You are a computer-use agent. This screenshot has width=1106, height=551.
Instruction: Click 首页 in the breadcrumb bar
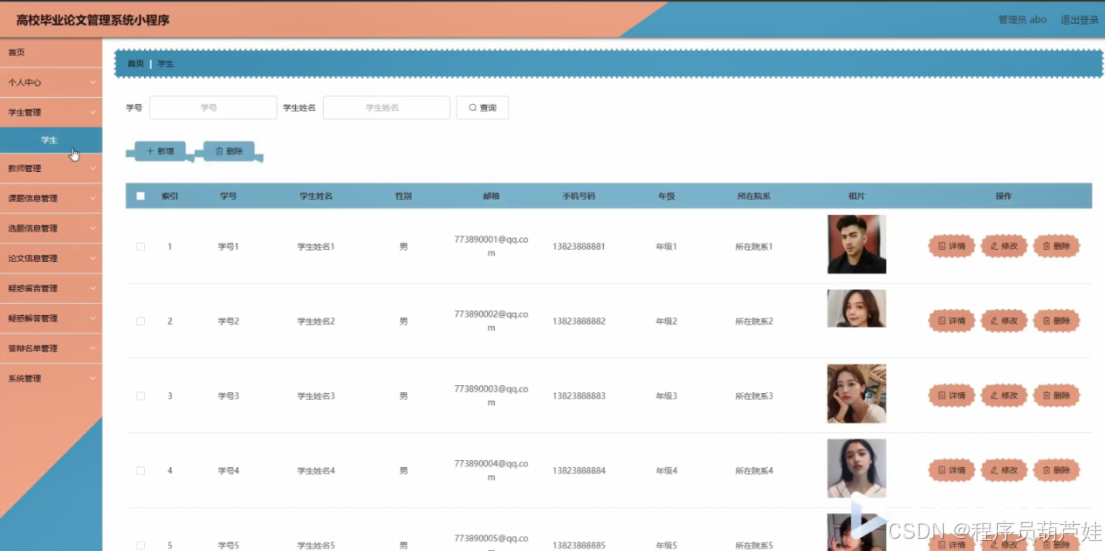point(135,63)
